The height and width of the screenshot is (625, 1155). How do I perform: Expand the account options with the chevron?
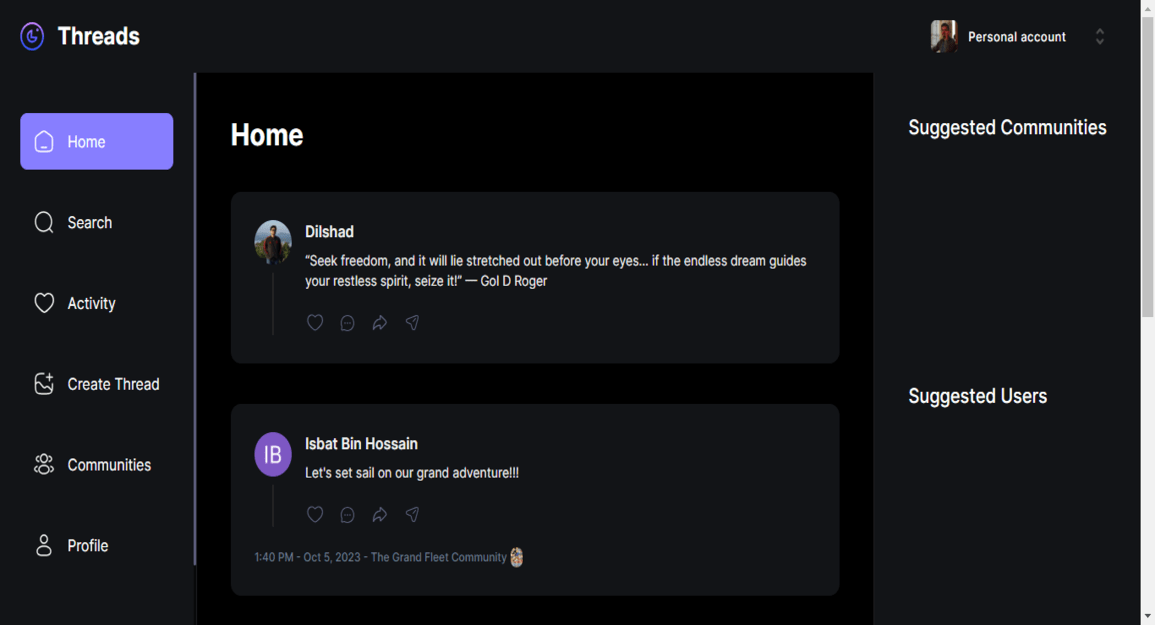coord(1099,36)
